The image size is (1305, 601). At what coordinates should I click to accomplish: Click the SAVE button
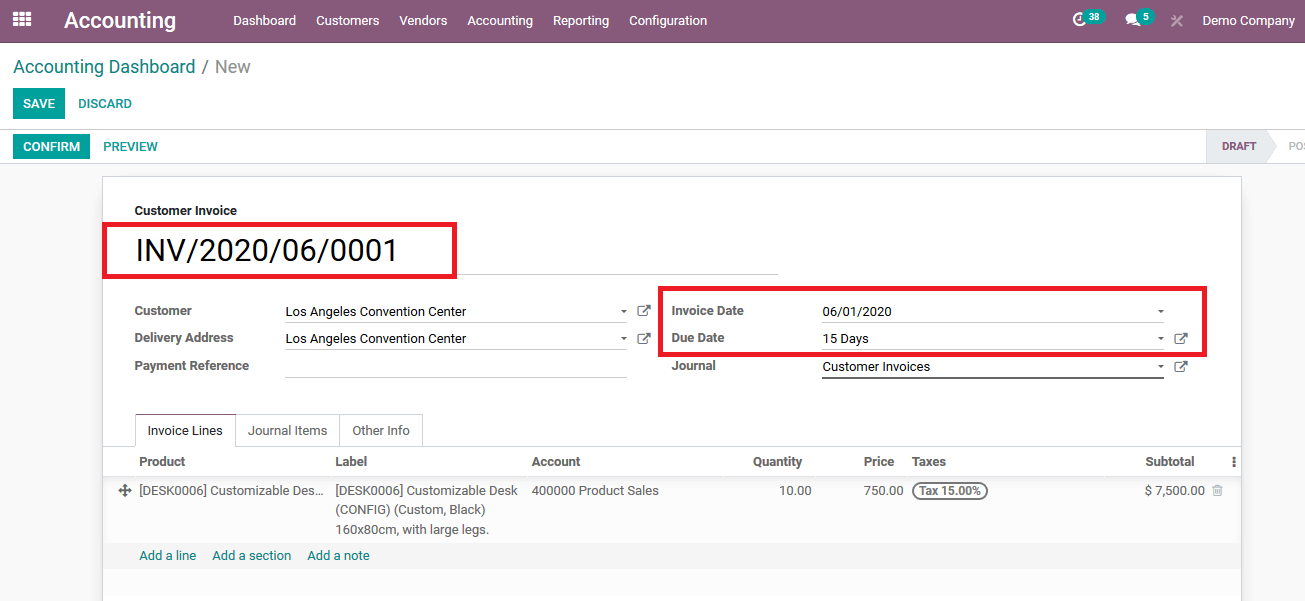39,104
